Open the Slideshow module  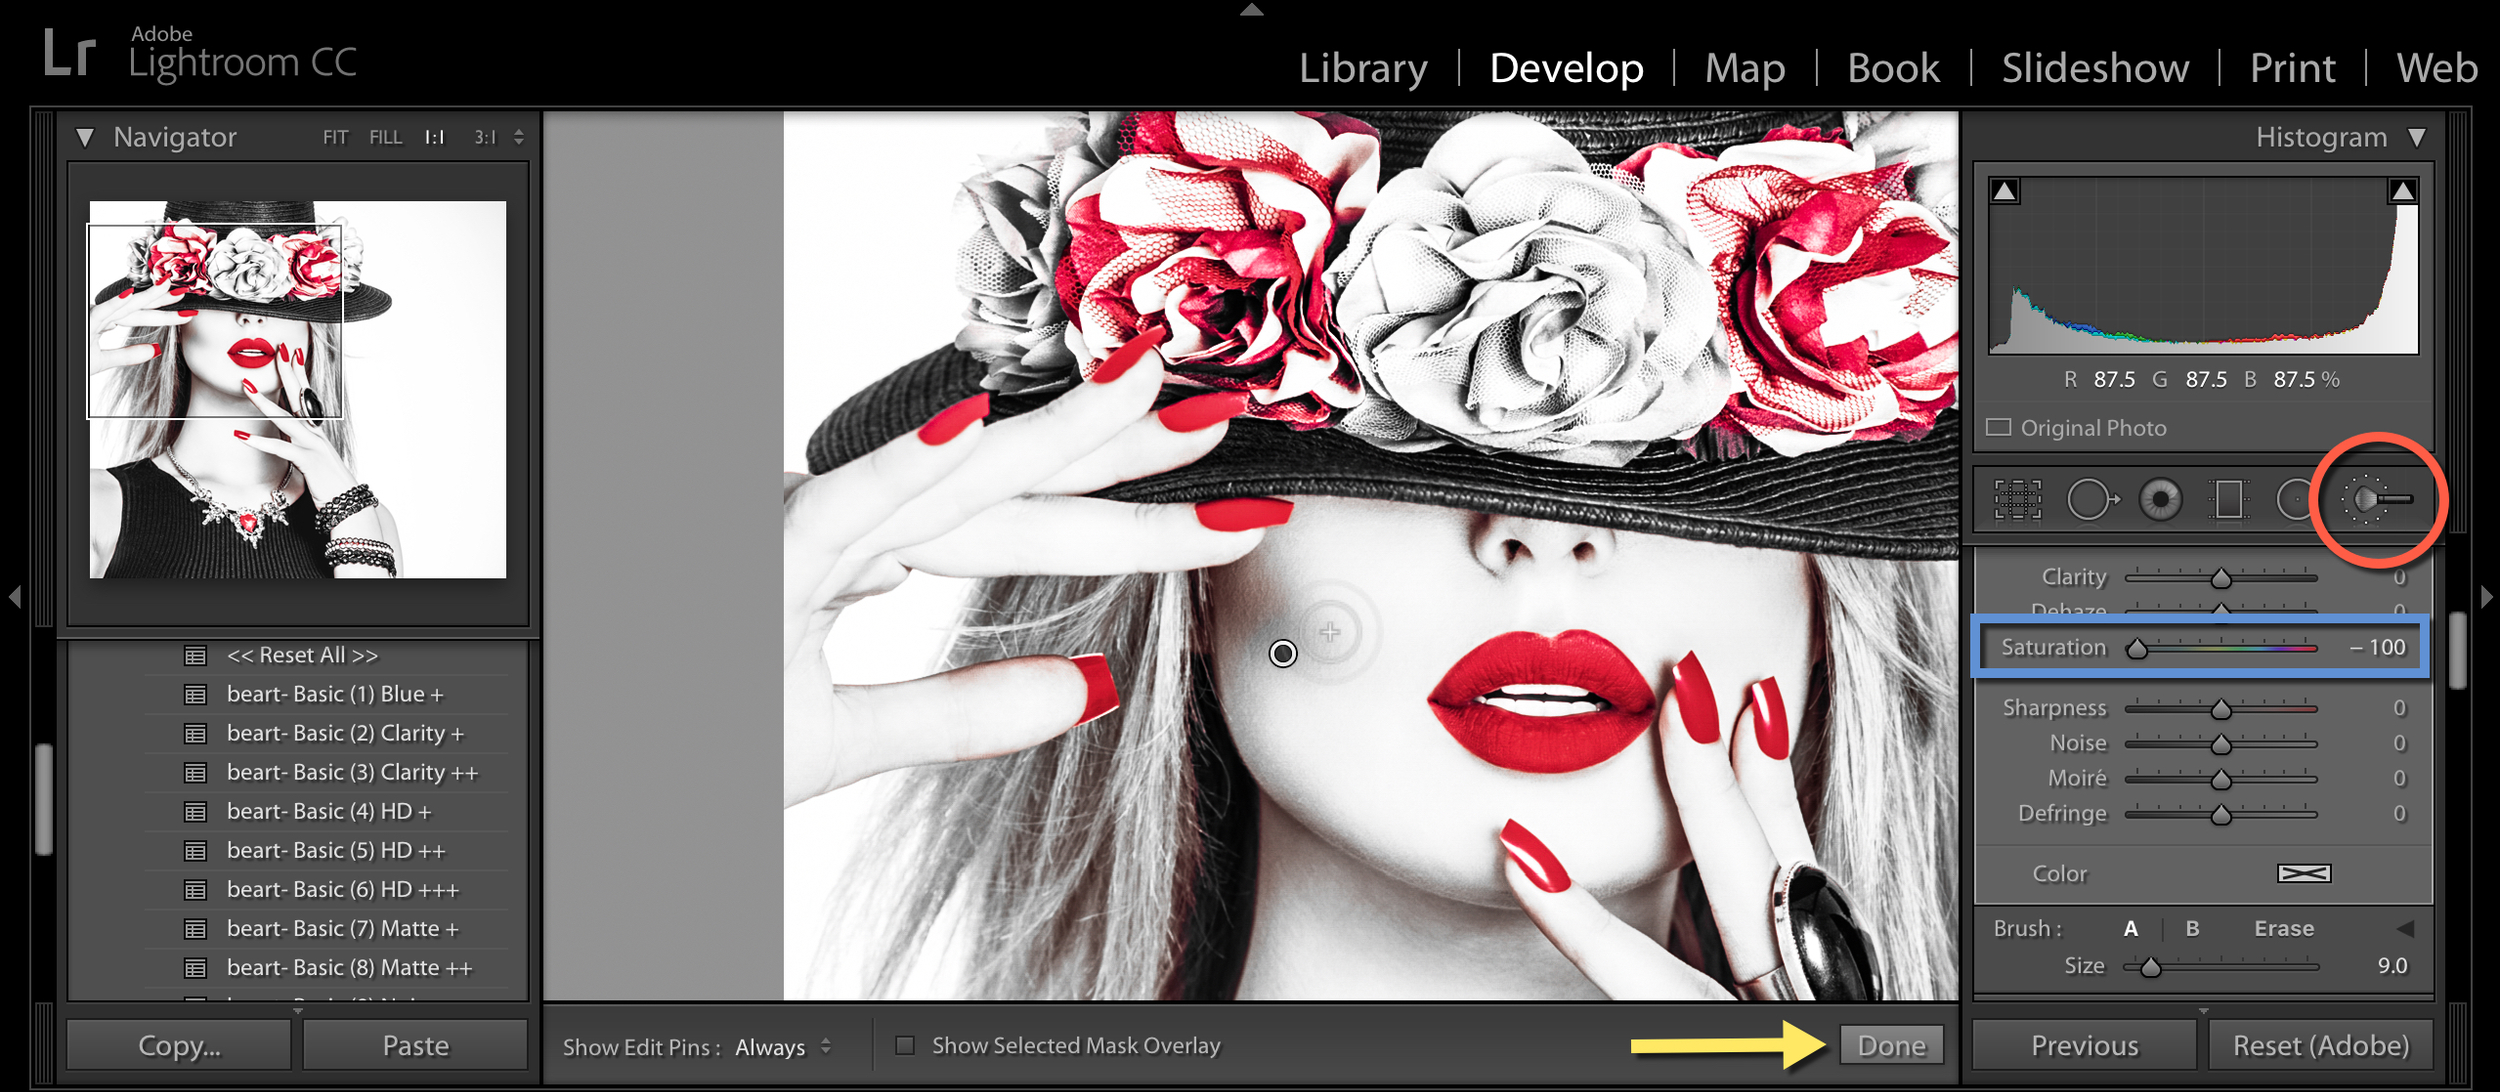pyautogui.click(x=2095, y=69)
